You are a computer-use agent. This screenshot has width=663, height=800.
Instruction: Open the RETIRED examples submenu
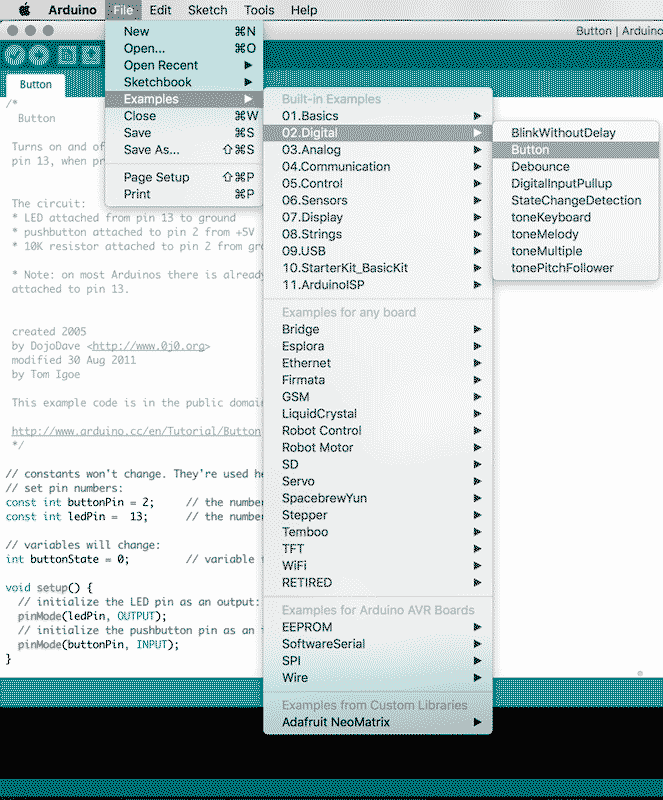pos(378,582)
